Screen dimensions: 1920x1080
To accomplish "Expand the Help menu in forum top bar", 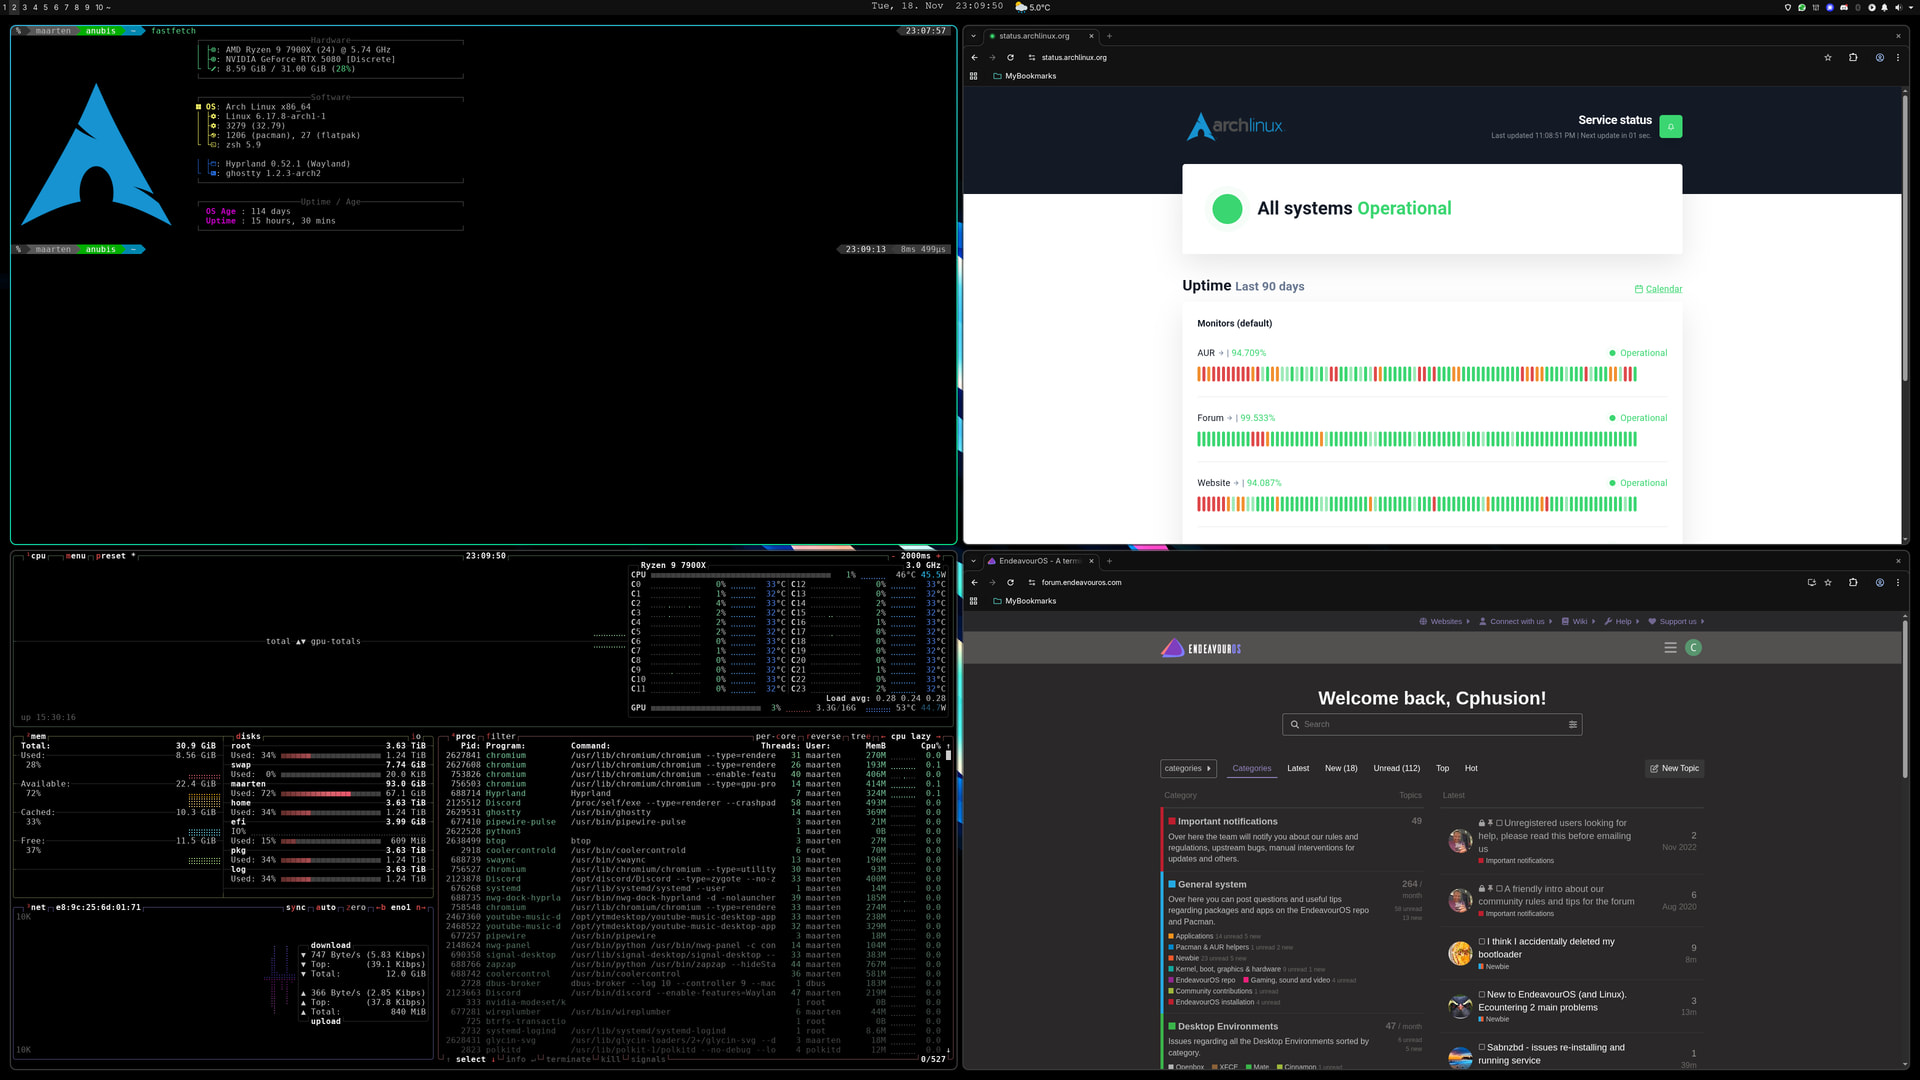I will [x=1621, y=622].
